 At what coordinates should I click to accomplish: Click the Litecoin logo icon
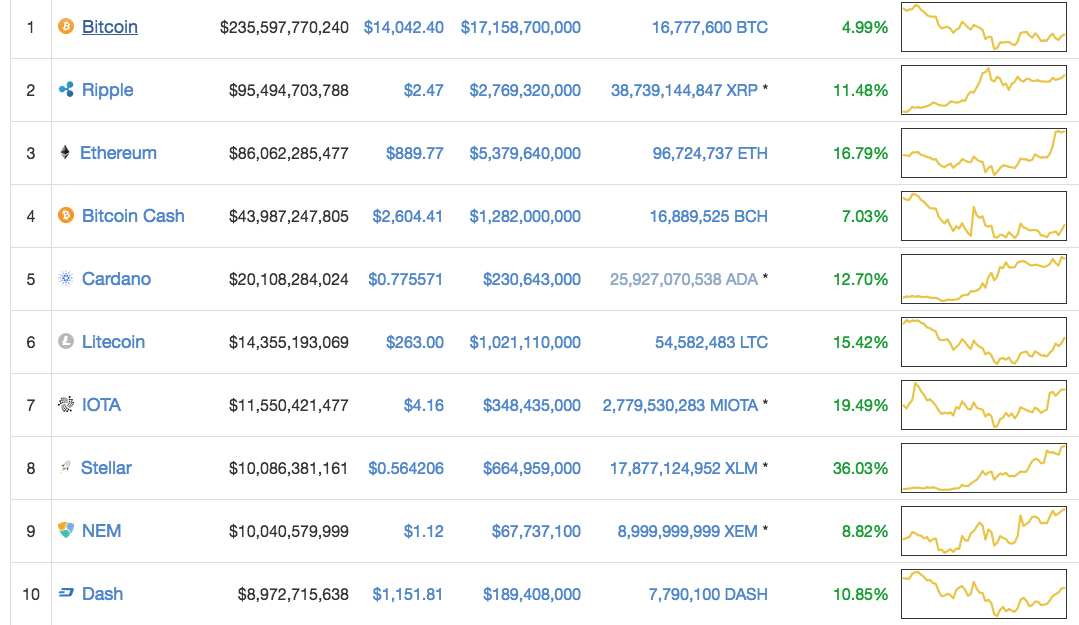[66, 341]
